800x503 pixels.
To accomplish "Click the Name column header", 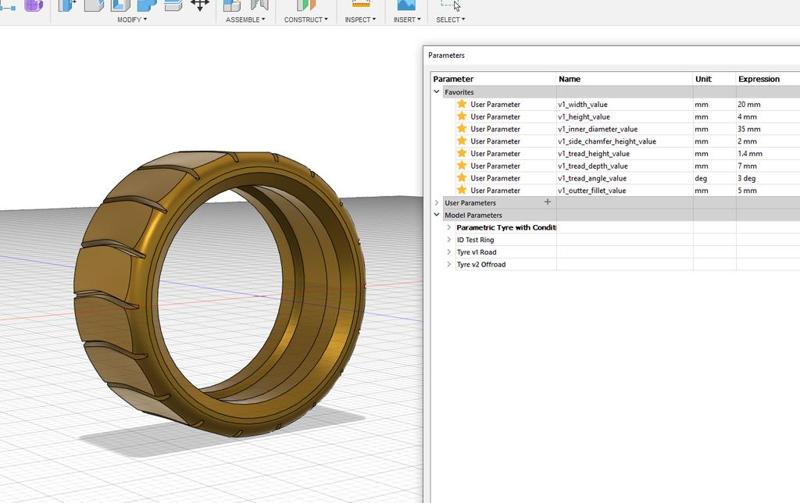I will click(x=569, y=79).
